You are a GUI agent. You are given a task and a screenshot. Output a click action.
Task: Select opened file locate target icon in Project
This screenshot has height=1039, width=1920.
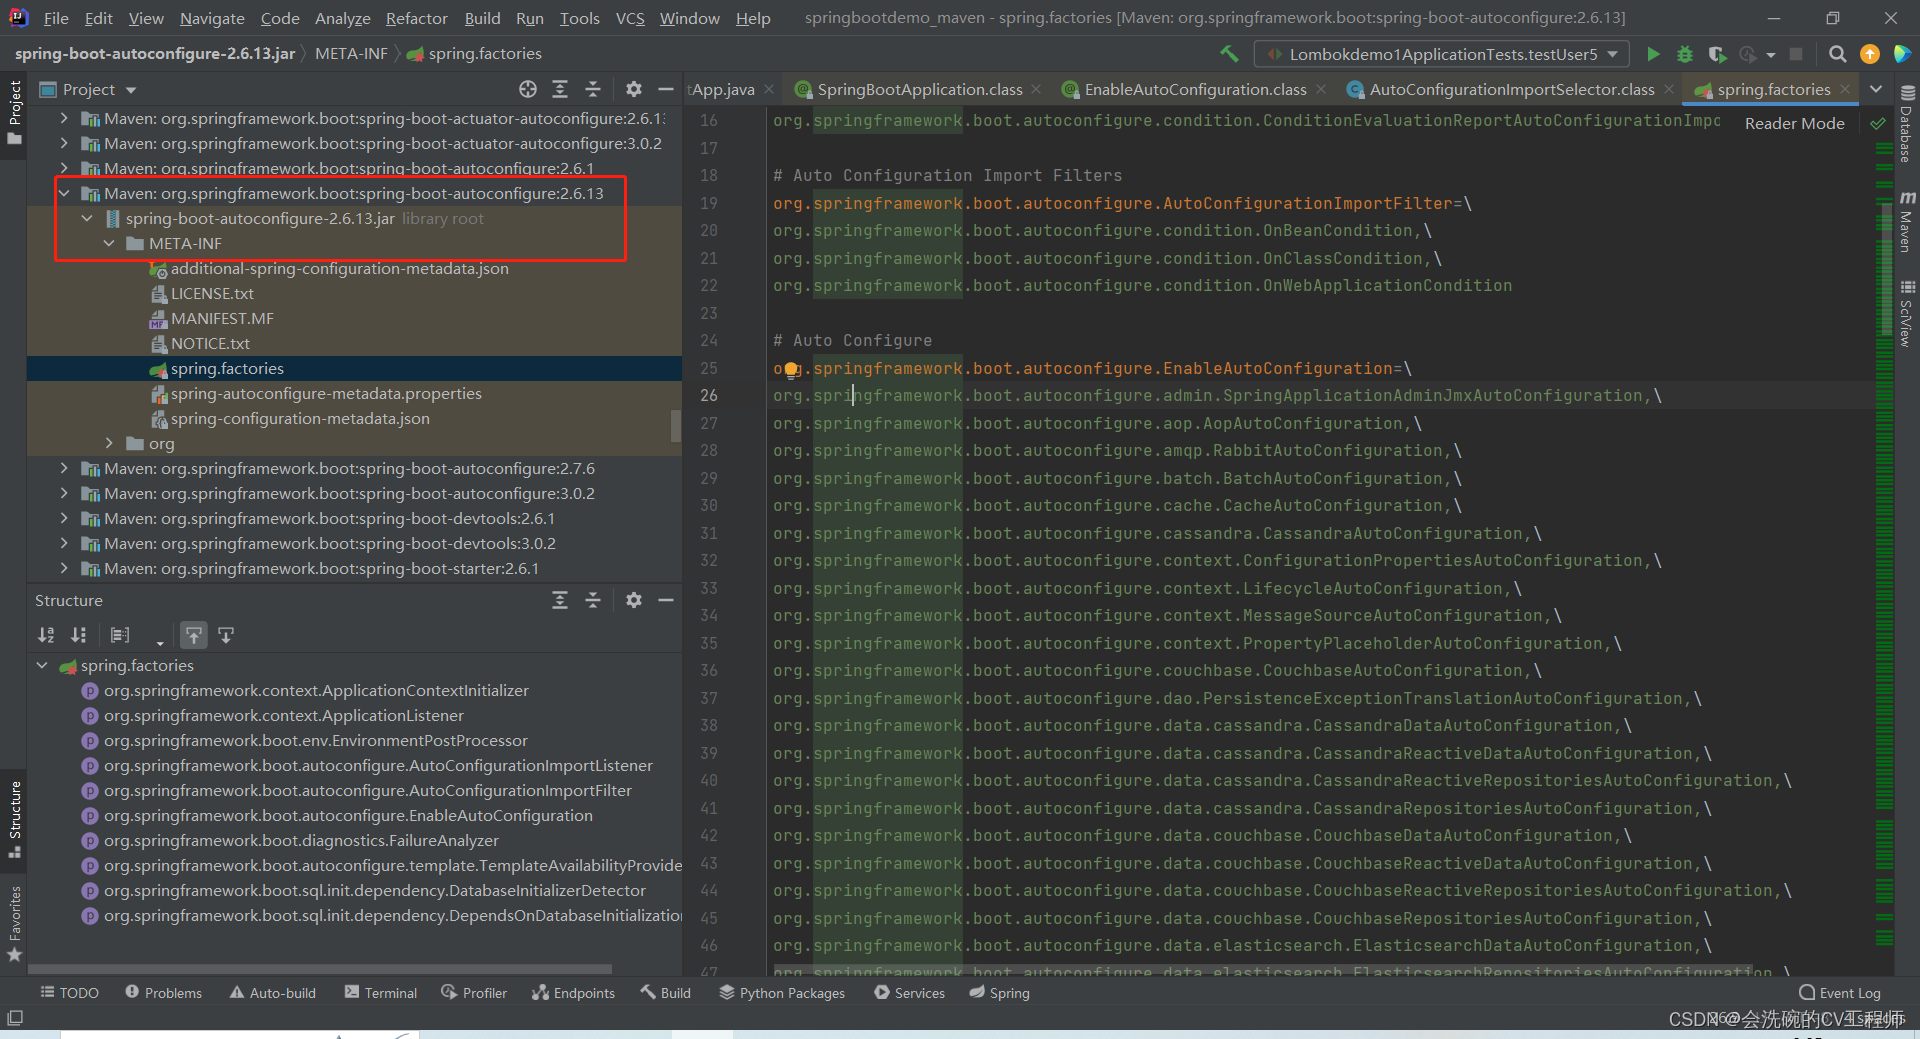528,89
